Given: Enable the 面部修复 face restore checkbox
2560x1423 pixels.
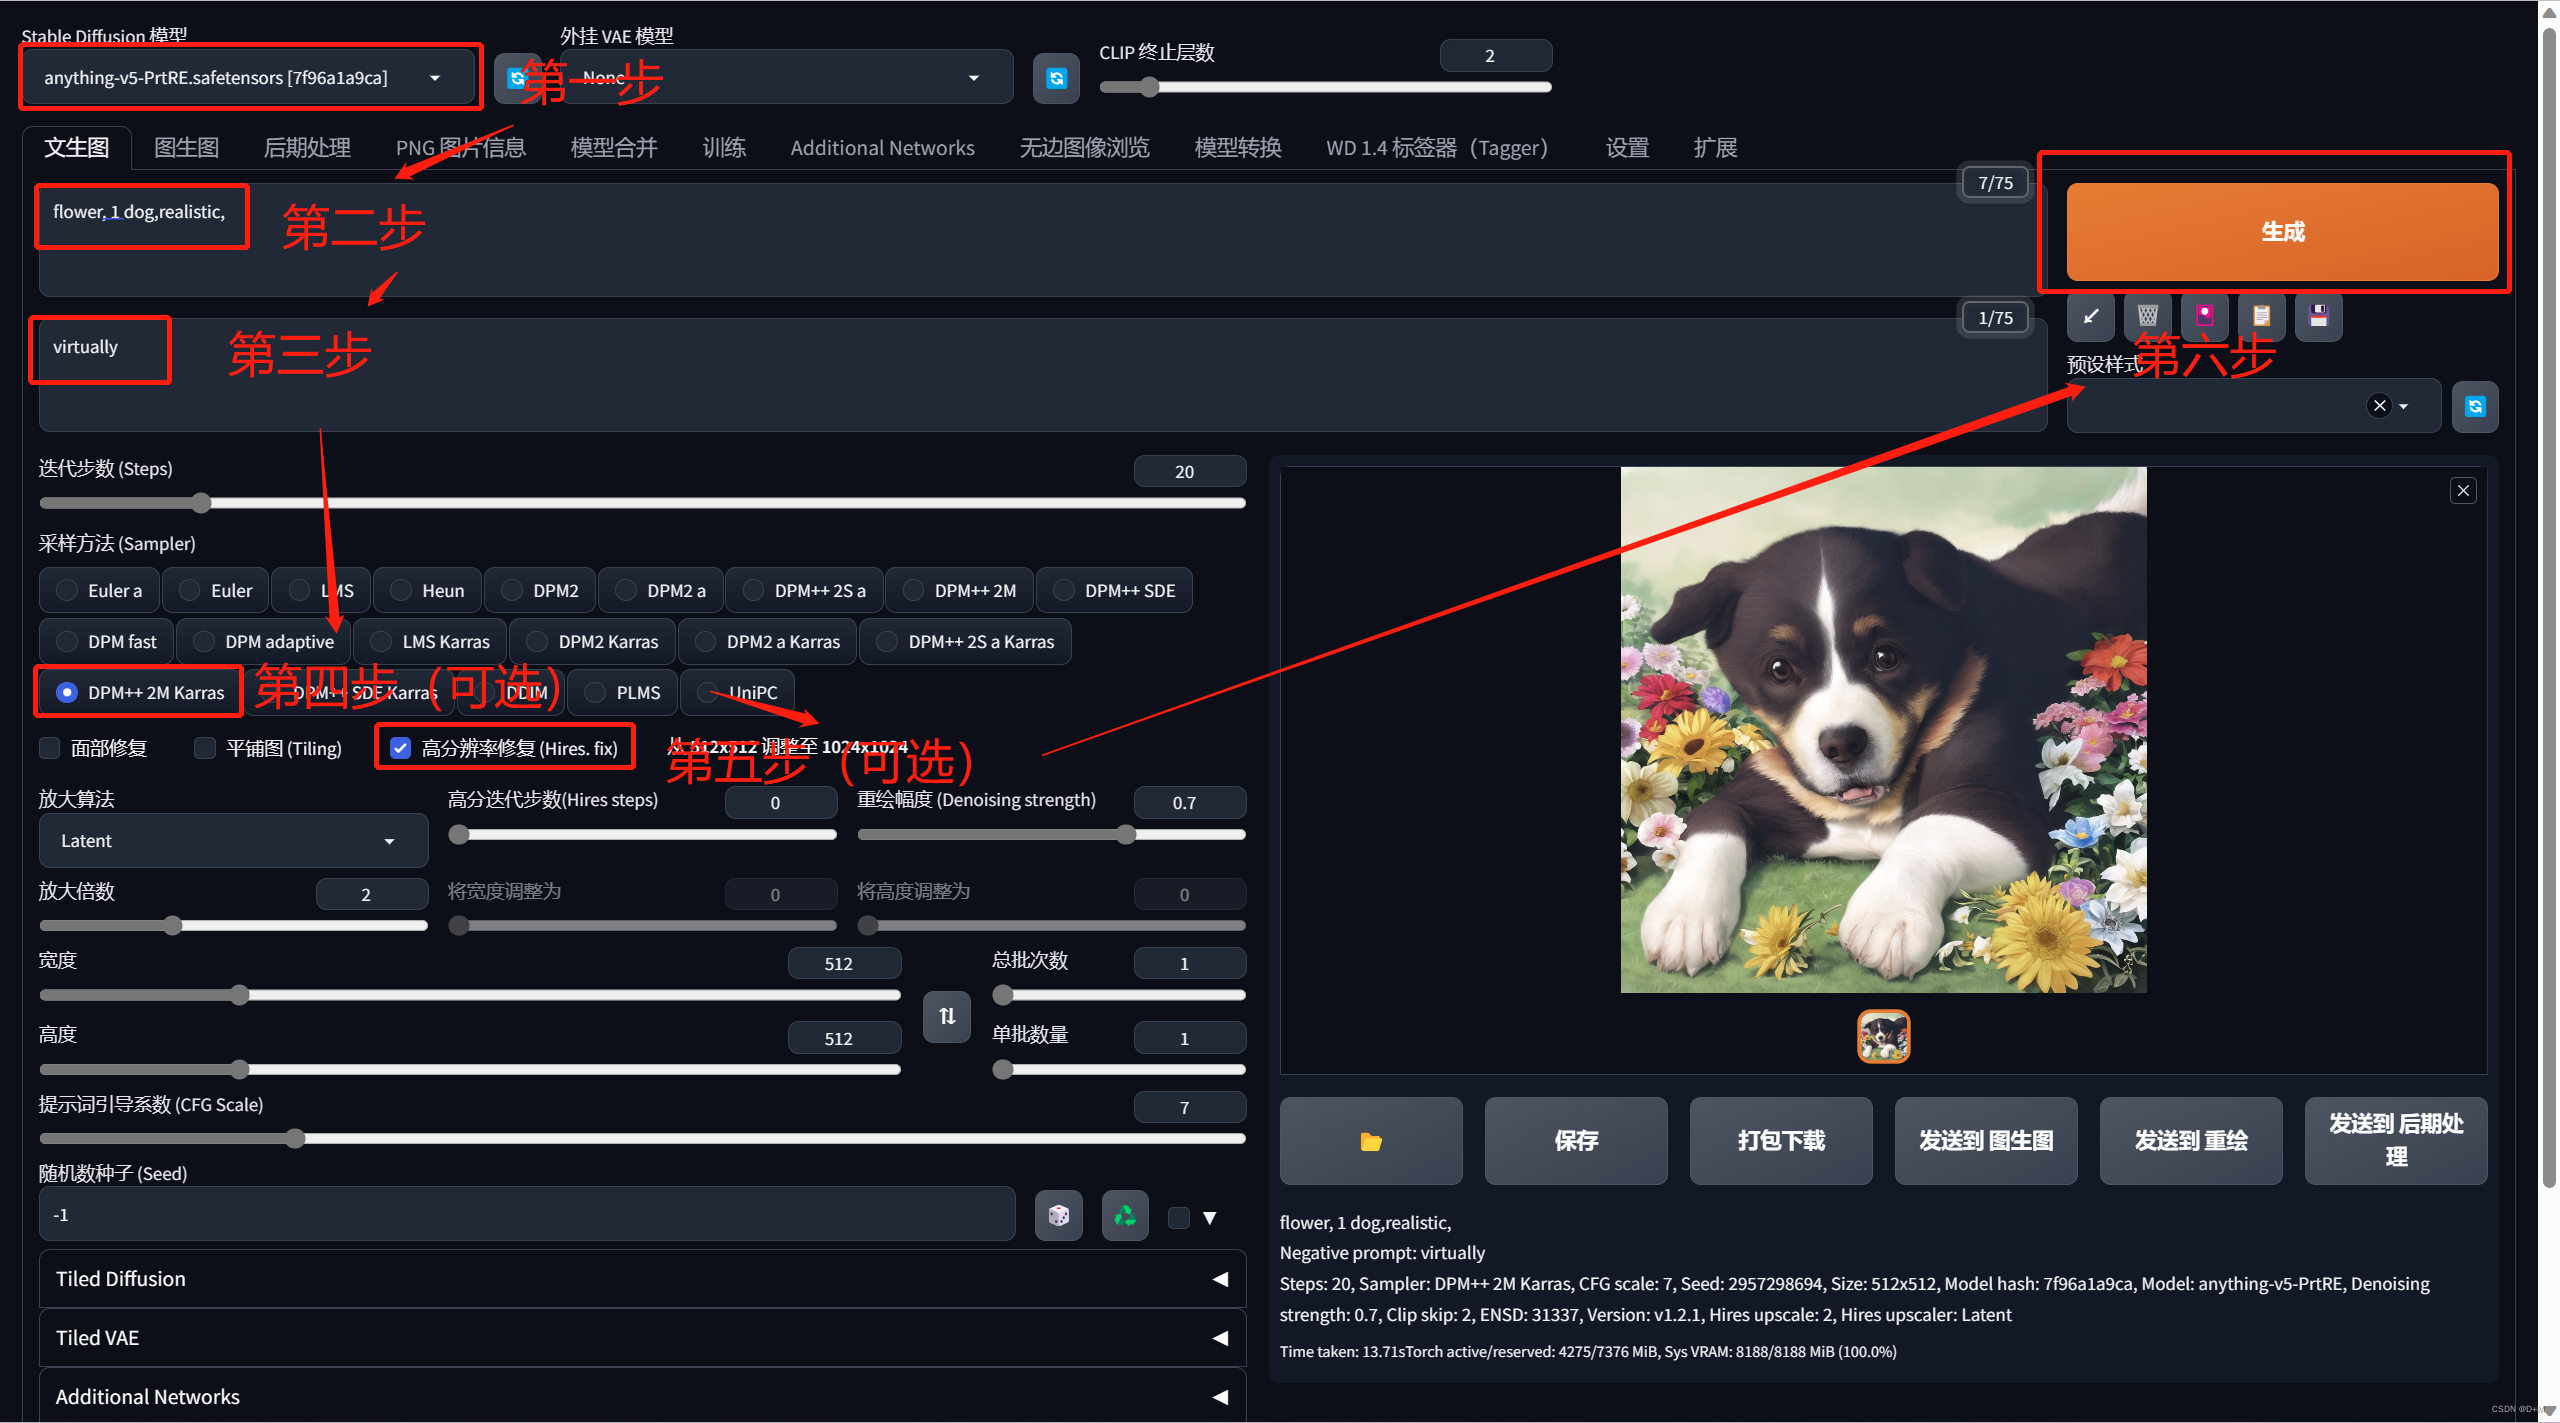Looking at the screenshot, I should 50,748.
